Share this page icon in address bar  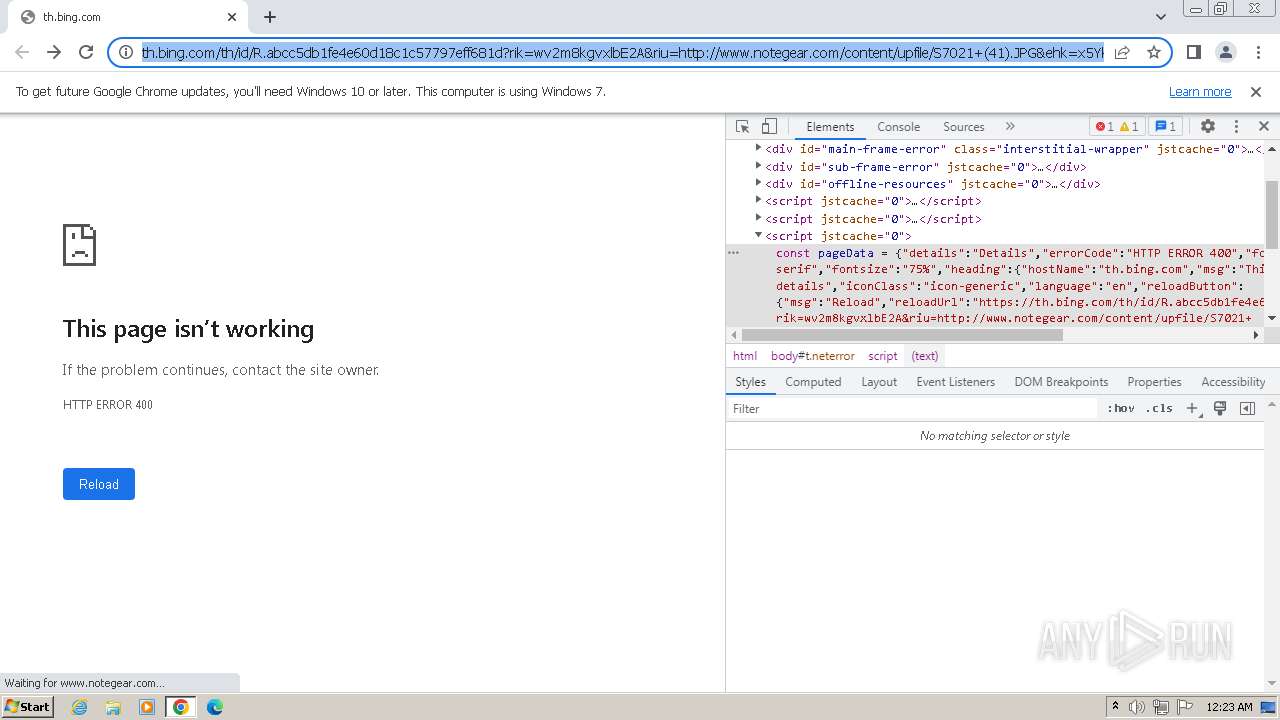[1122, 52]
